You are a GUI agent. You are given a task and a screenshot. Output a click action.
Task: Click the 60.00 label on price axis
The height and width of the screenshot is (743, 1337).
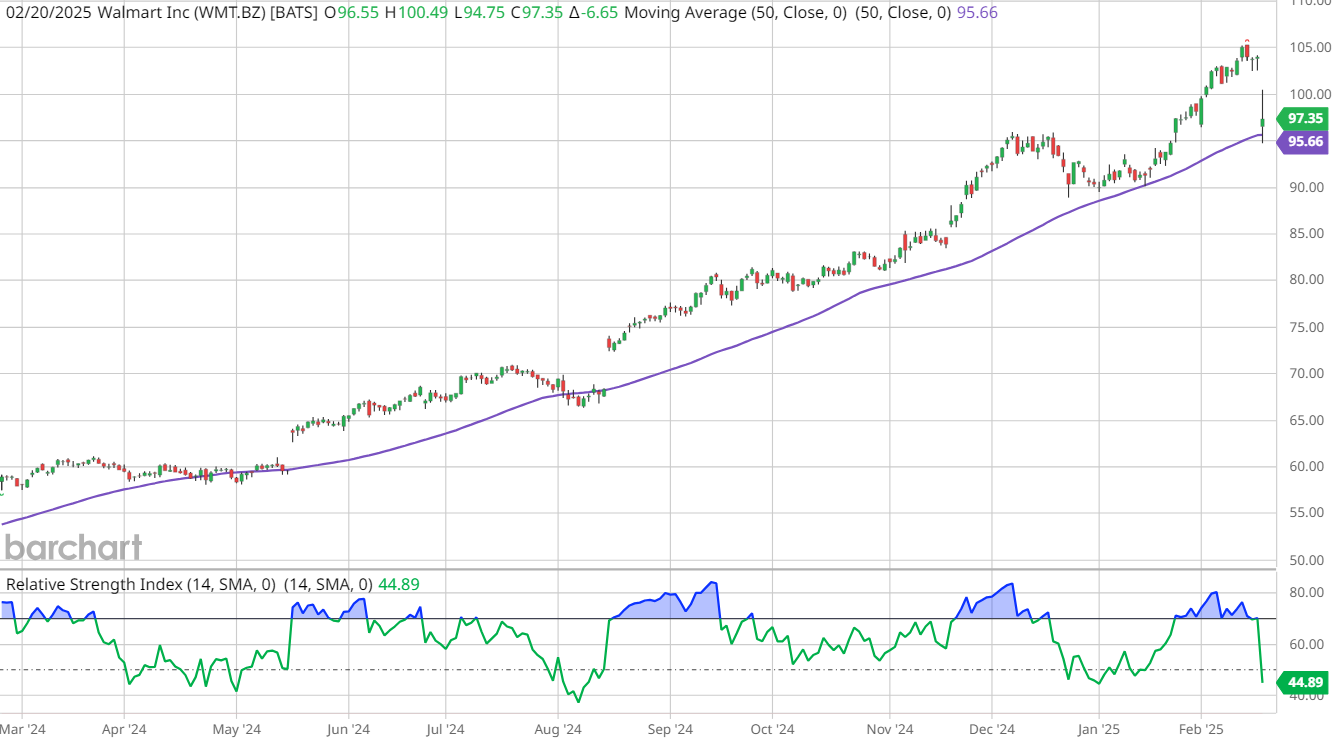[x=1309, y=466]
